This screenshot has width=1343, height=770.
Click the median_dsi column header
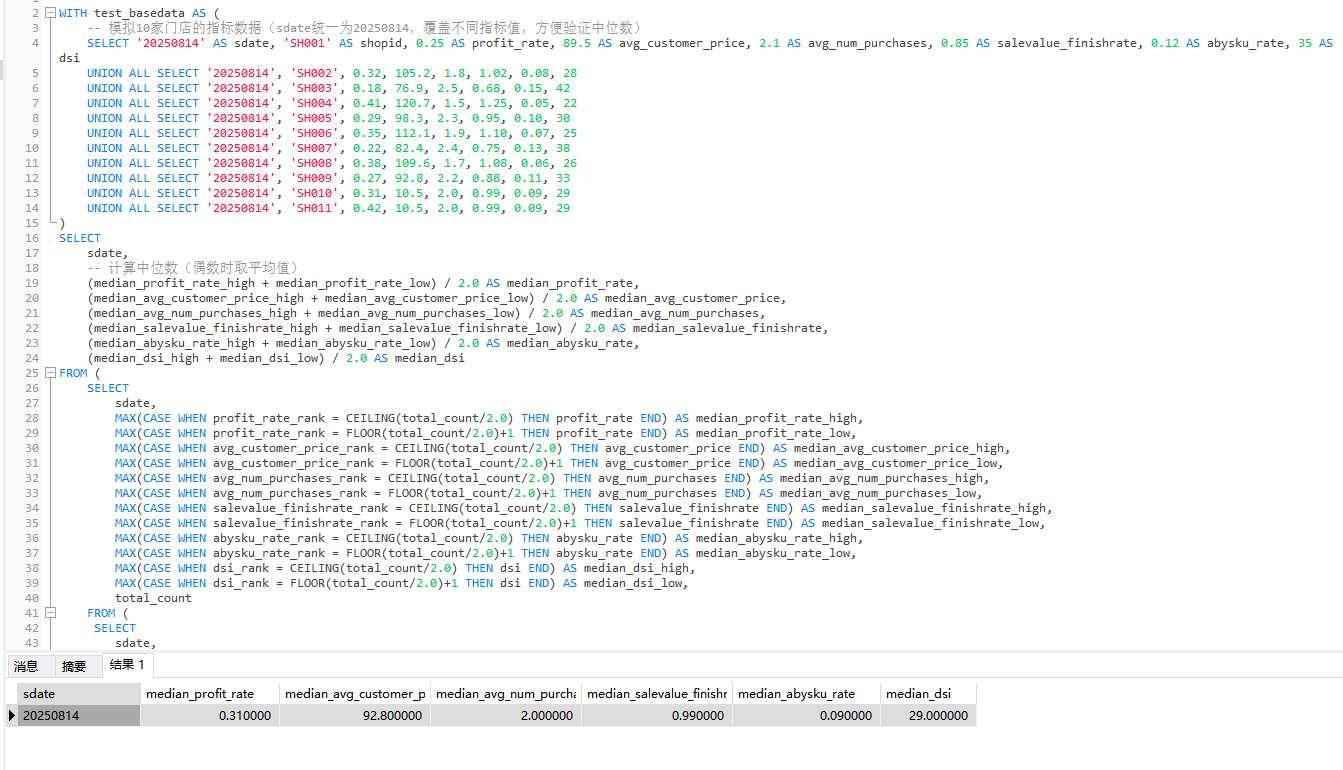[929, 693]
